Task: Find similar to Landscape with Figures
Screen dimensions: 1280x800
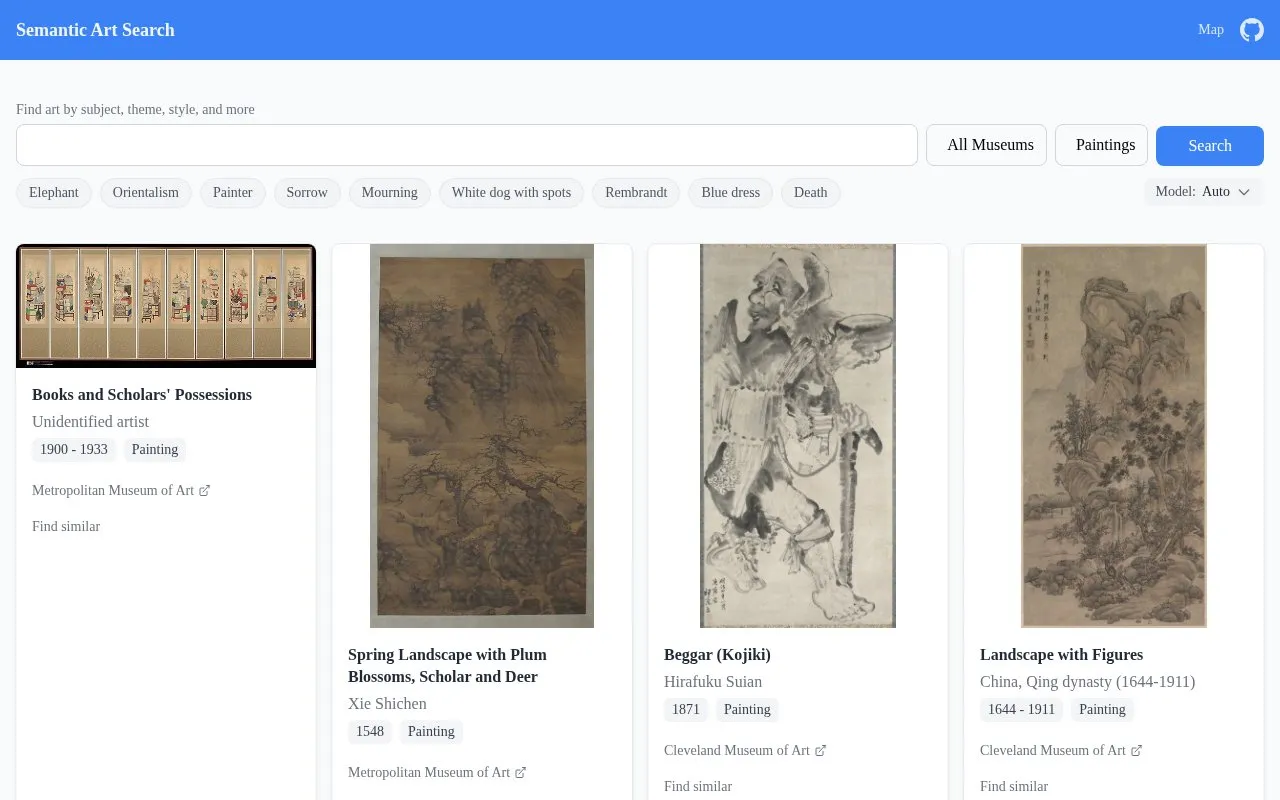Action: (x=1014, y=787)
